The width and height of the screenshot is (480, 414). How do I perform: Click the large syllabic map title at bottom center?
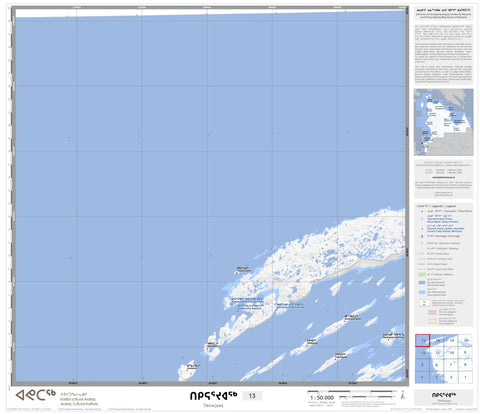[214, 395]
